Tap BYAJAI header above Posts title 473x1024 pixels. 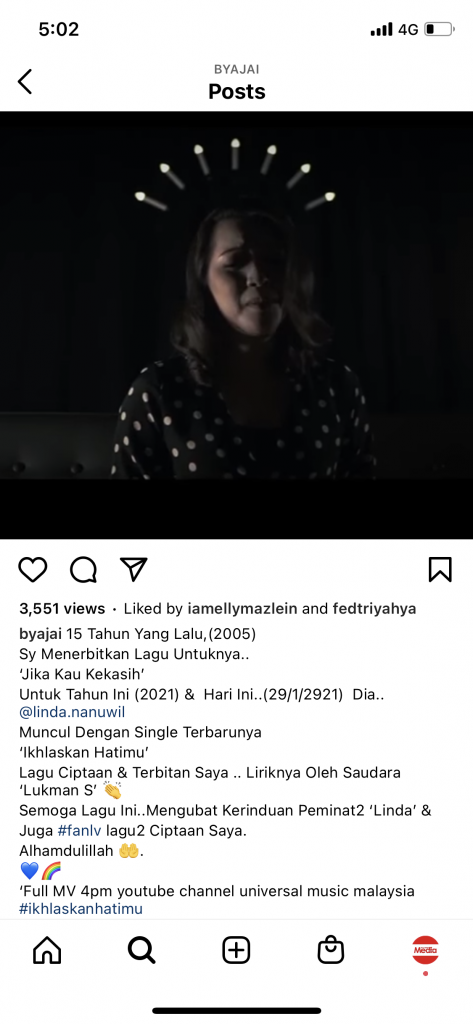[236, 69]
